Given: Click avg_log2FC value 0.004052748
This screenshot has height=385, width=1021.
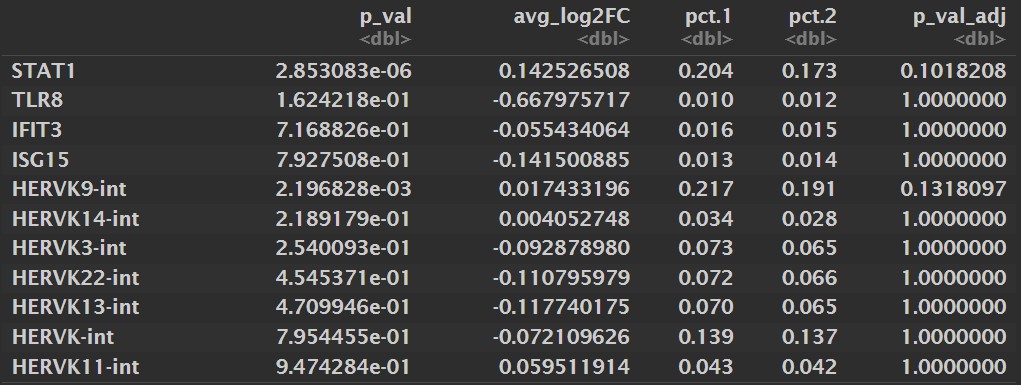Looking at the screenshot, I should coord(565,218).
